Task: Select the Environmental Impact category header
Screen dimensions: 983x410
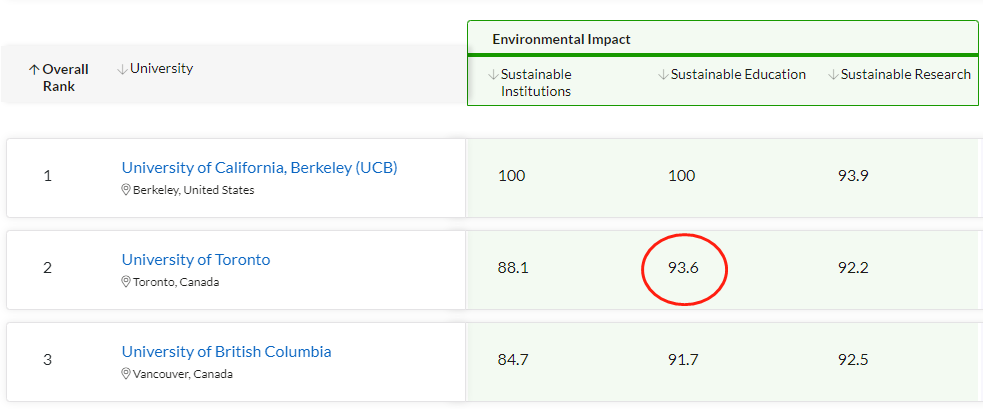Action: tap(561, 39)
